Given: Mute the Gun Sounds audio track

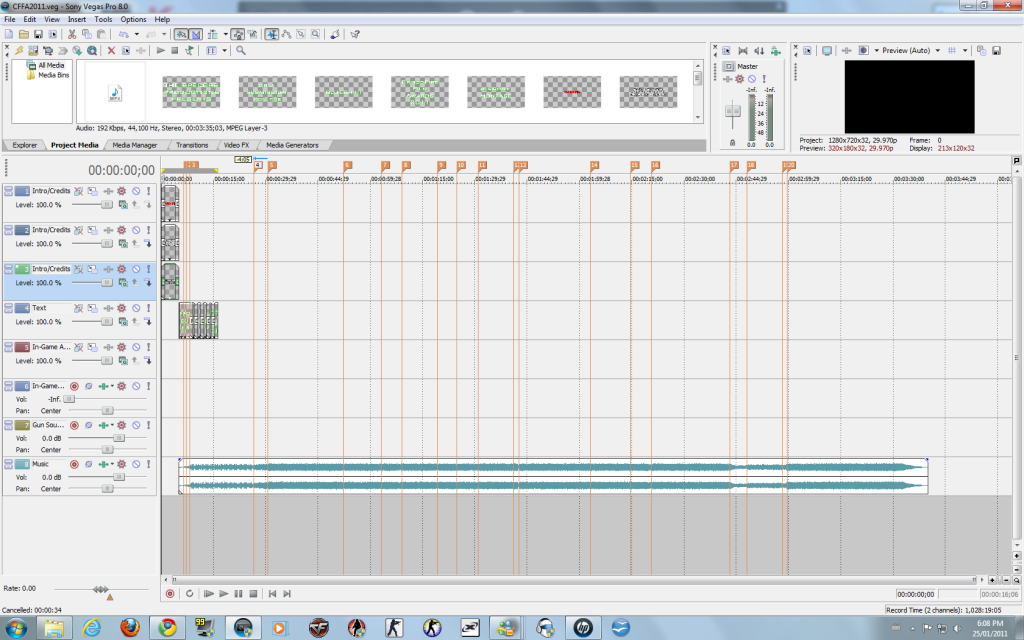Looking at the screenshot, I should click(135, 425).
